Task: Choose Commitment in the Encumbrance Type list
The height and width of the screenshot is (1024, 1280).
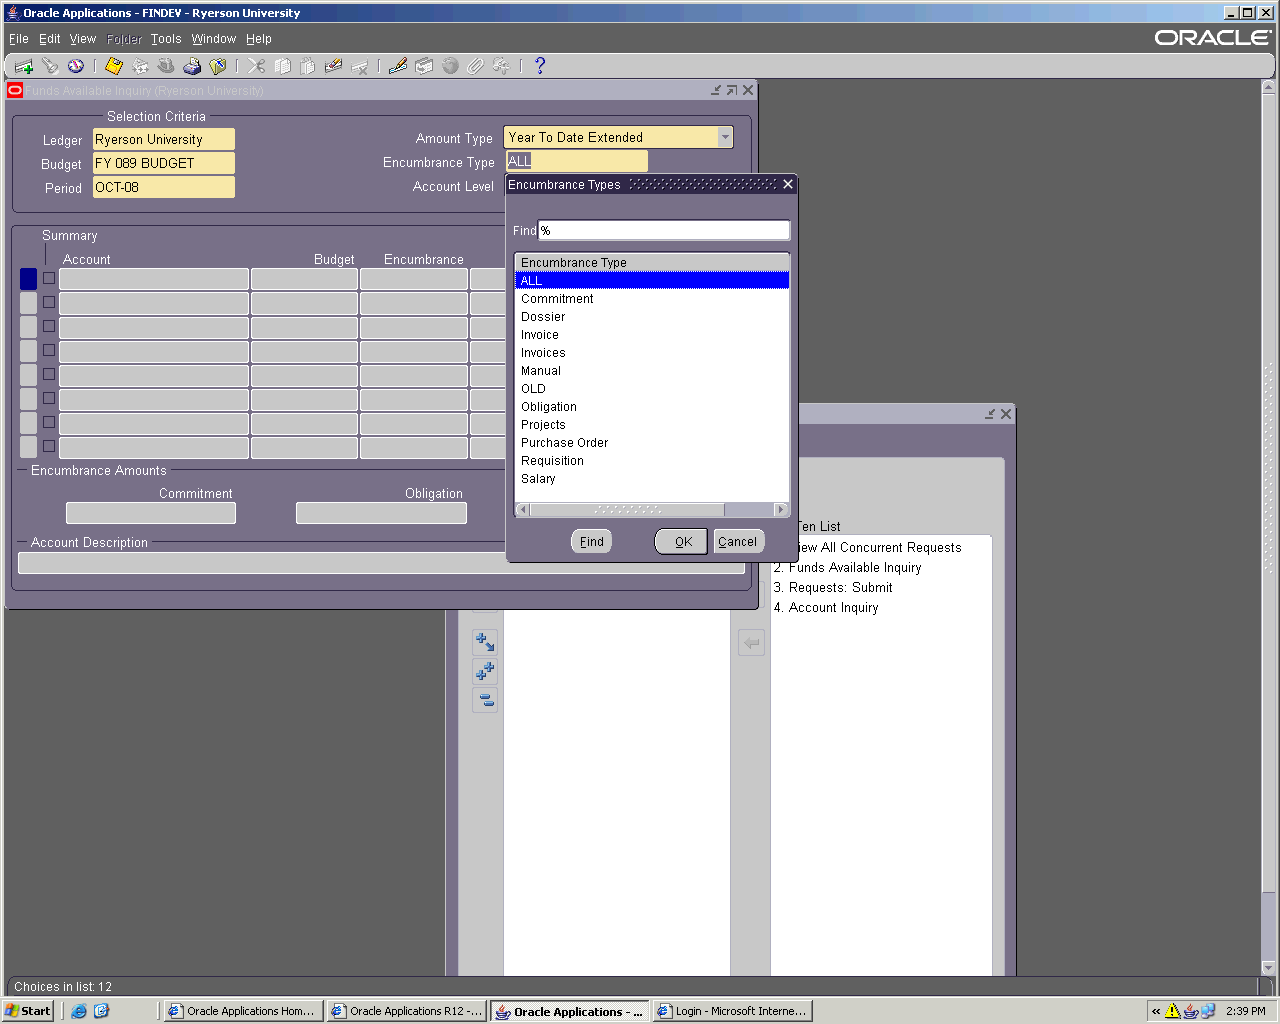Action: pyautogui.click(x=557, y=299)
